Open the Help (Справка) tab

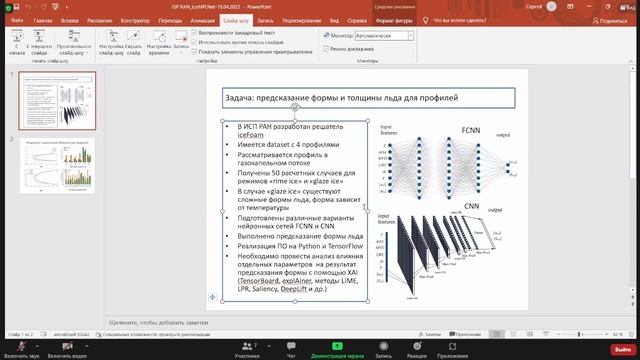click(357, 20)
